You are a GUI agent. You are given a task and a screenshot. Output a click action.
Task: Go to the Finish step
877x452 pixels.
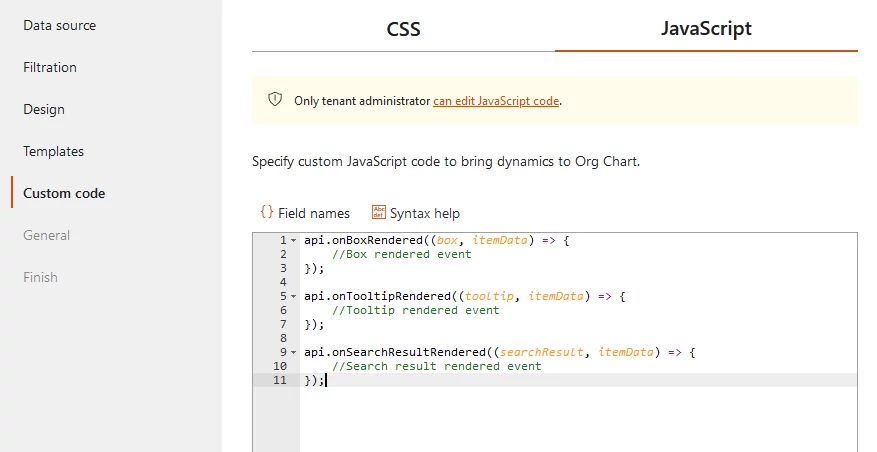40,277
